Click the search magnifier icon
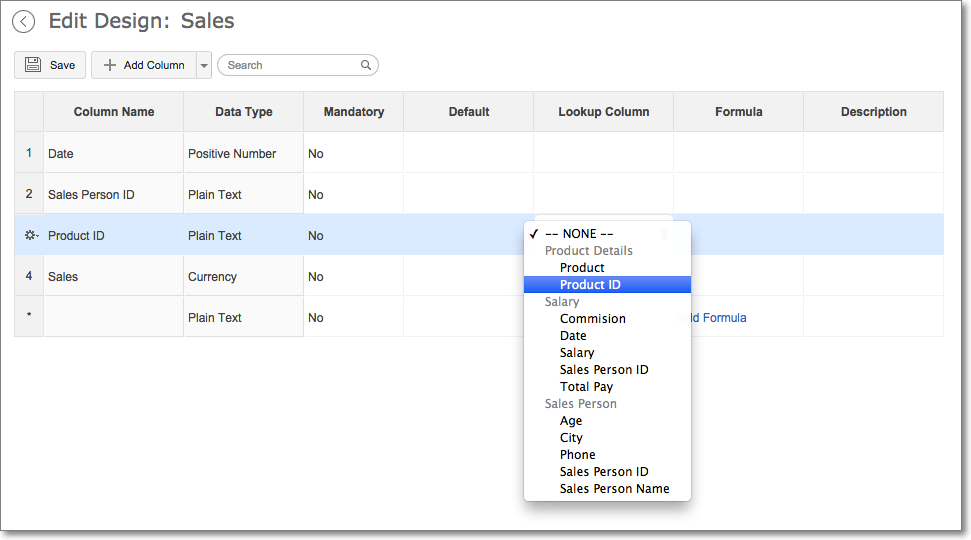This screenshot has width=971, height=540. [366, 65]
